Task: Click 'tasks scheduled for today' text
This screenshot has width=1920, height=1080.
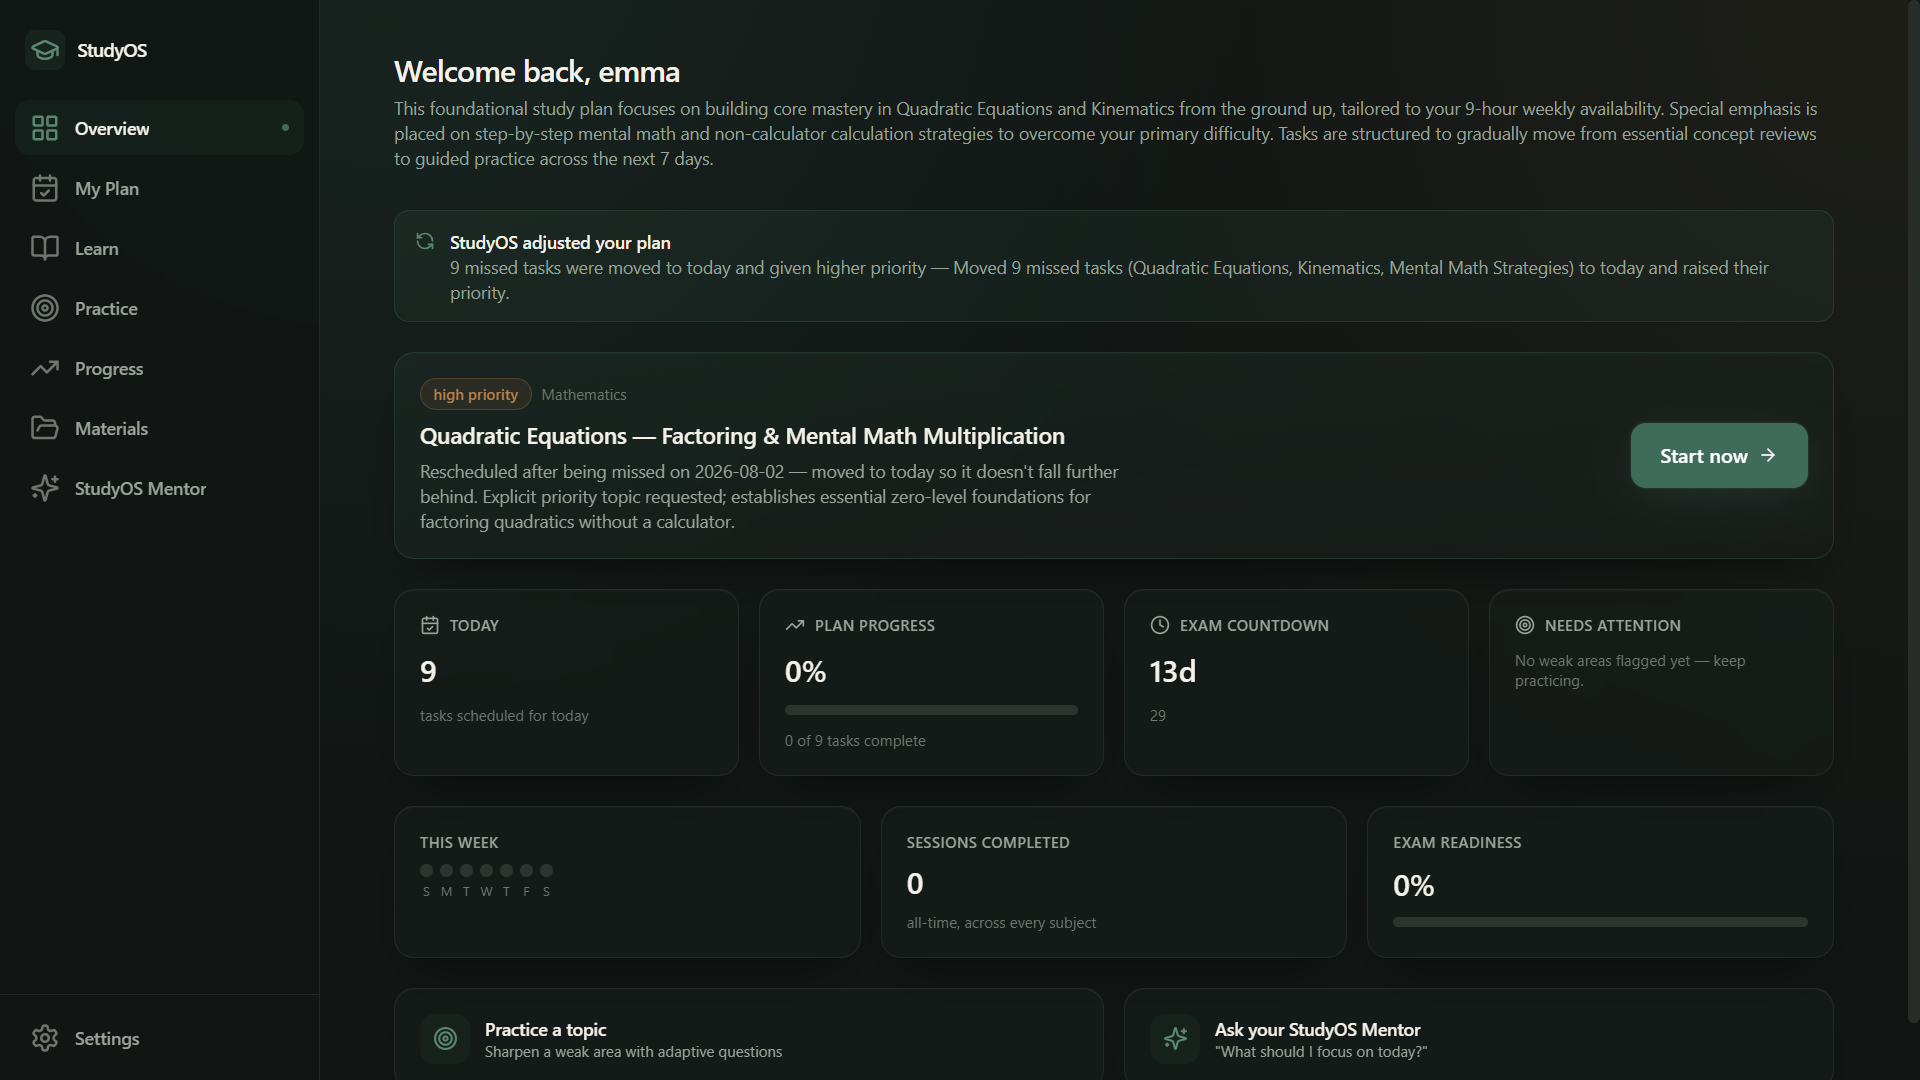Action: 504,715
